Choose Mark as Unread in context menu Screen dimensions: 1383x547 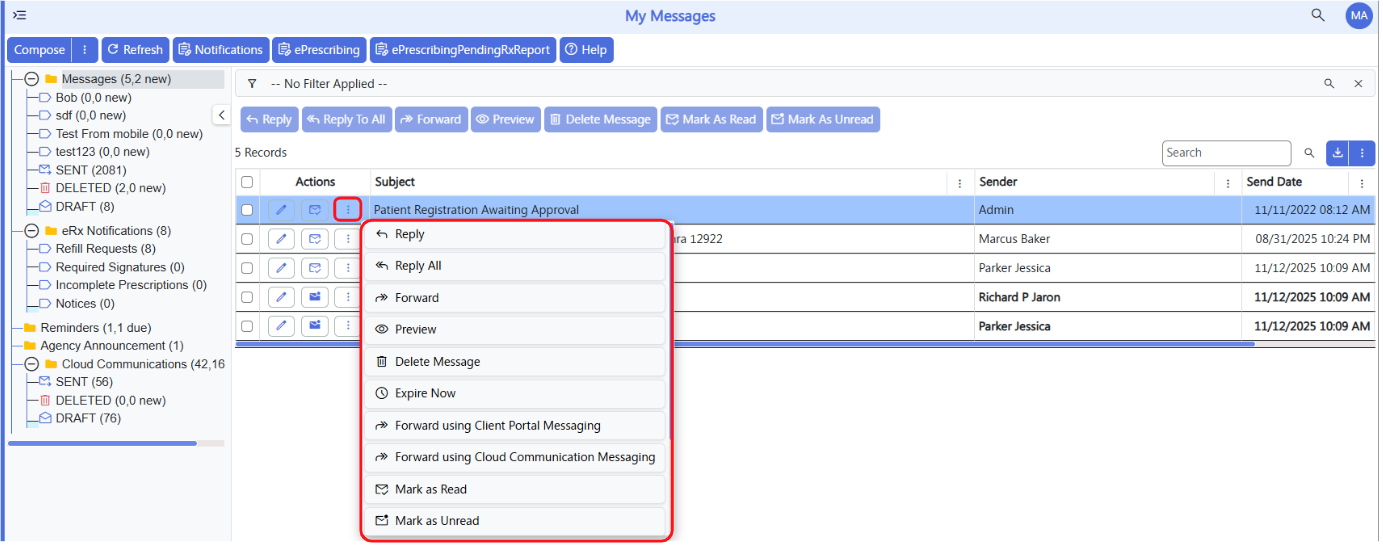point(516,521)
